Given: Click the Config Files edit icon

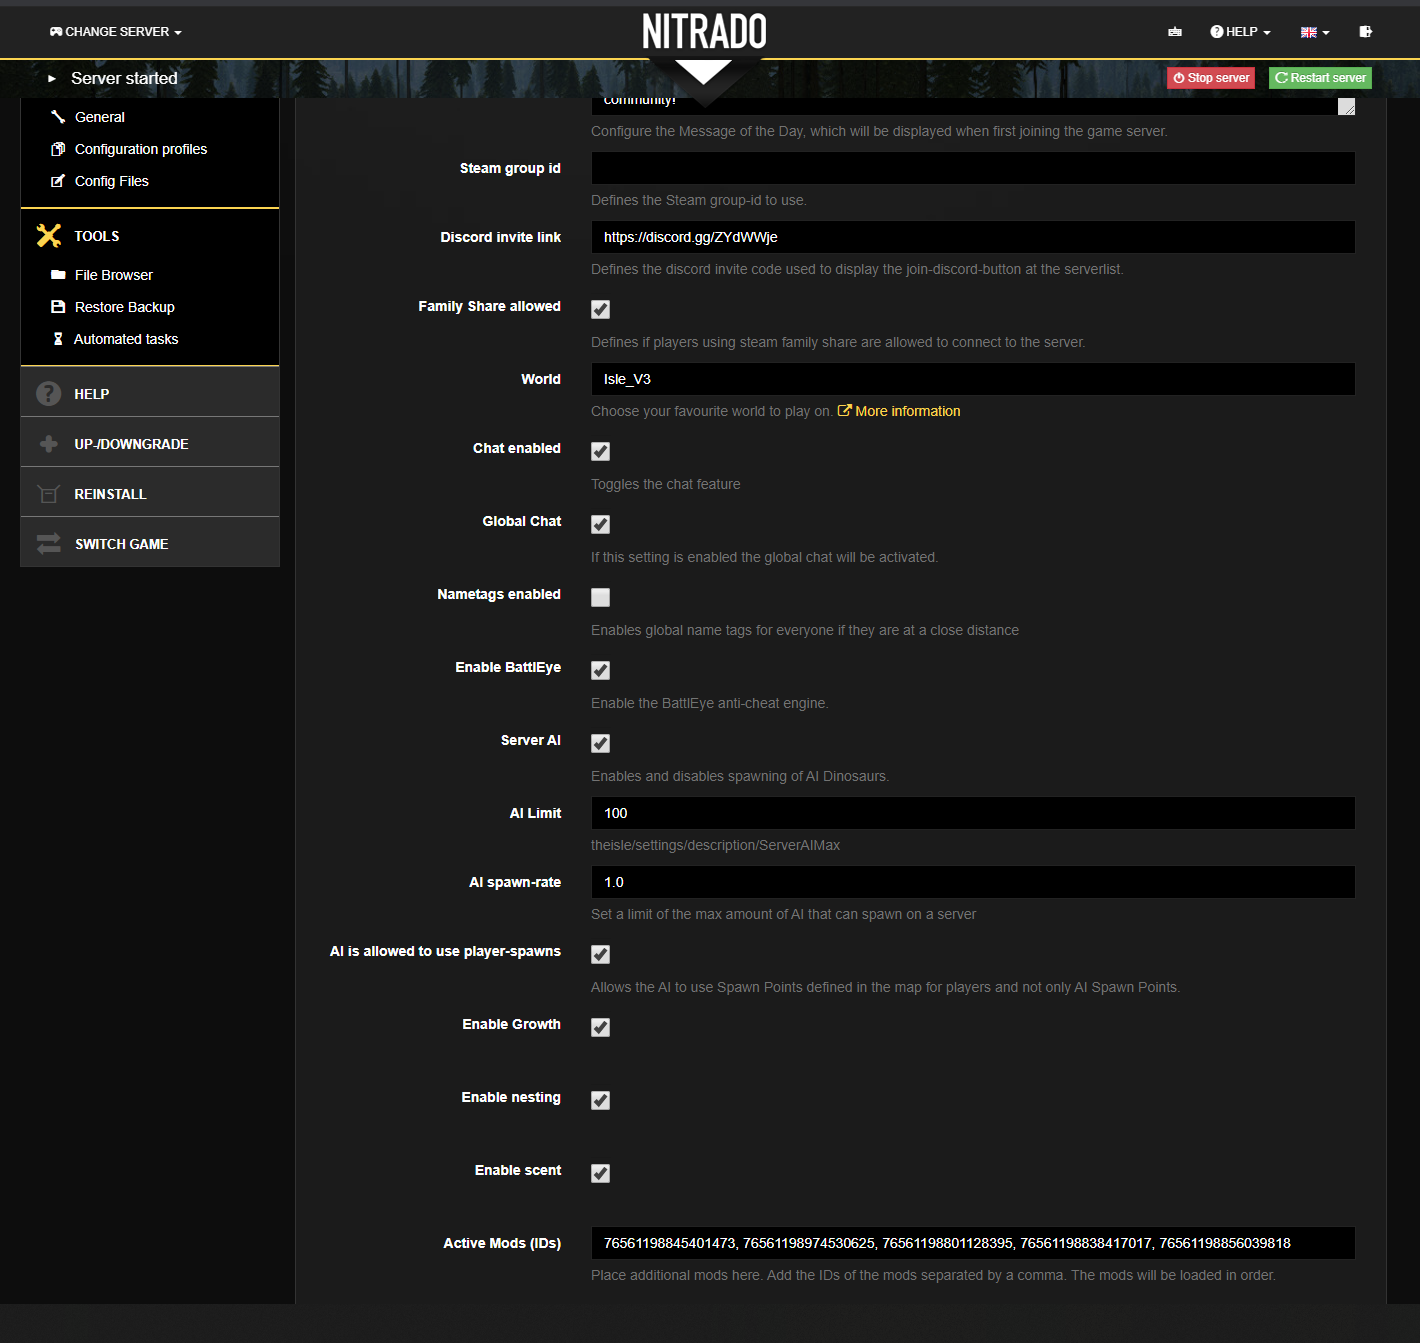Looking at the screenshot, I should pos(58,181).
